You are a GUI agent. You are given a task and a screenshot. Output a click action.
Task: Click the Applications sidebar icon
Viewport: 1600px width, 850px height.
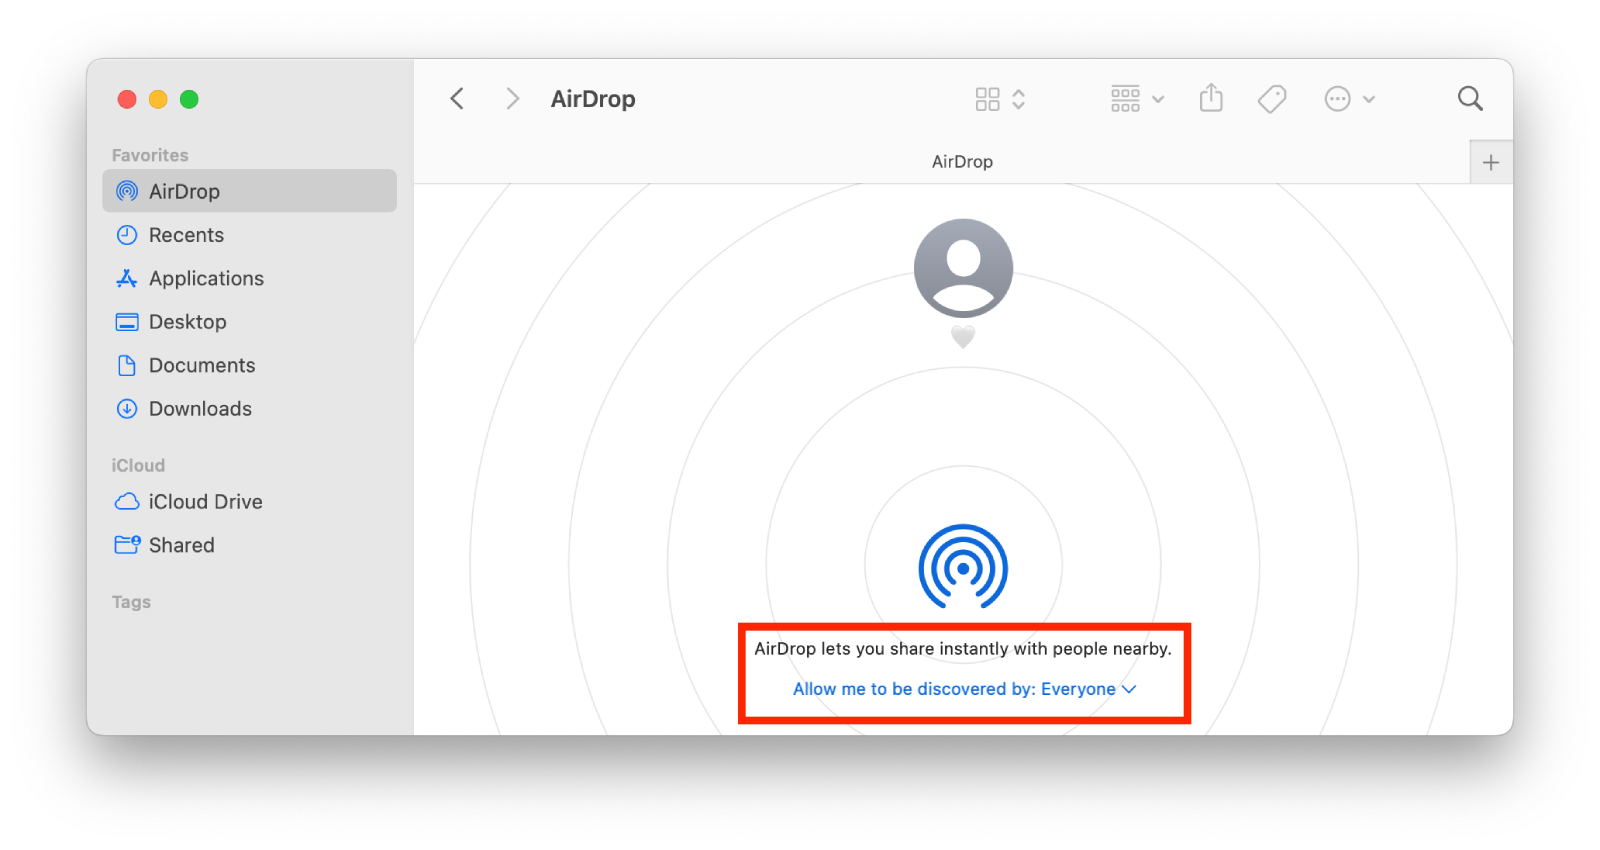[x=127, y=278]
